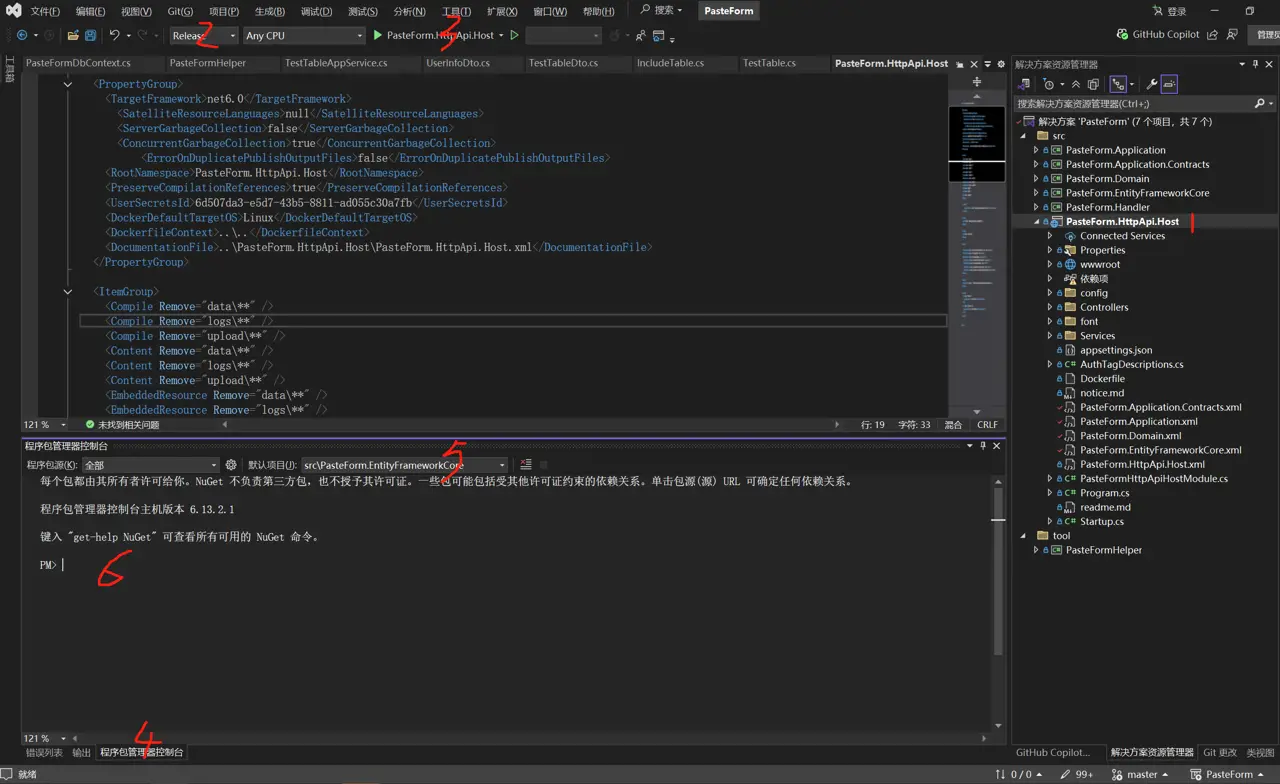Image resolution: width=1280 pixels, height=784 pixels.
Task: Open the package source dropdown showing 全部
Action: 150,465
